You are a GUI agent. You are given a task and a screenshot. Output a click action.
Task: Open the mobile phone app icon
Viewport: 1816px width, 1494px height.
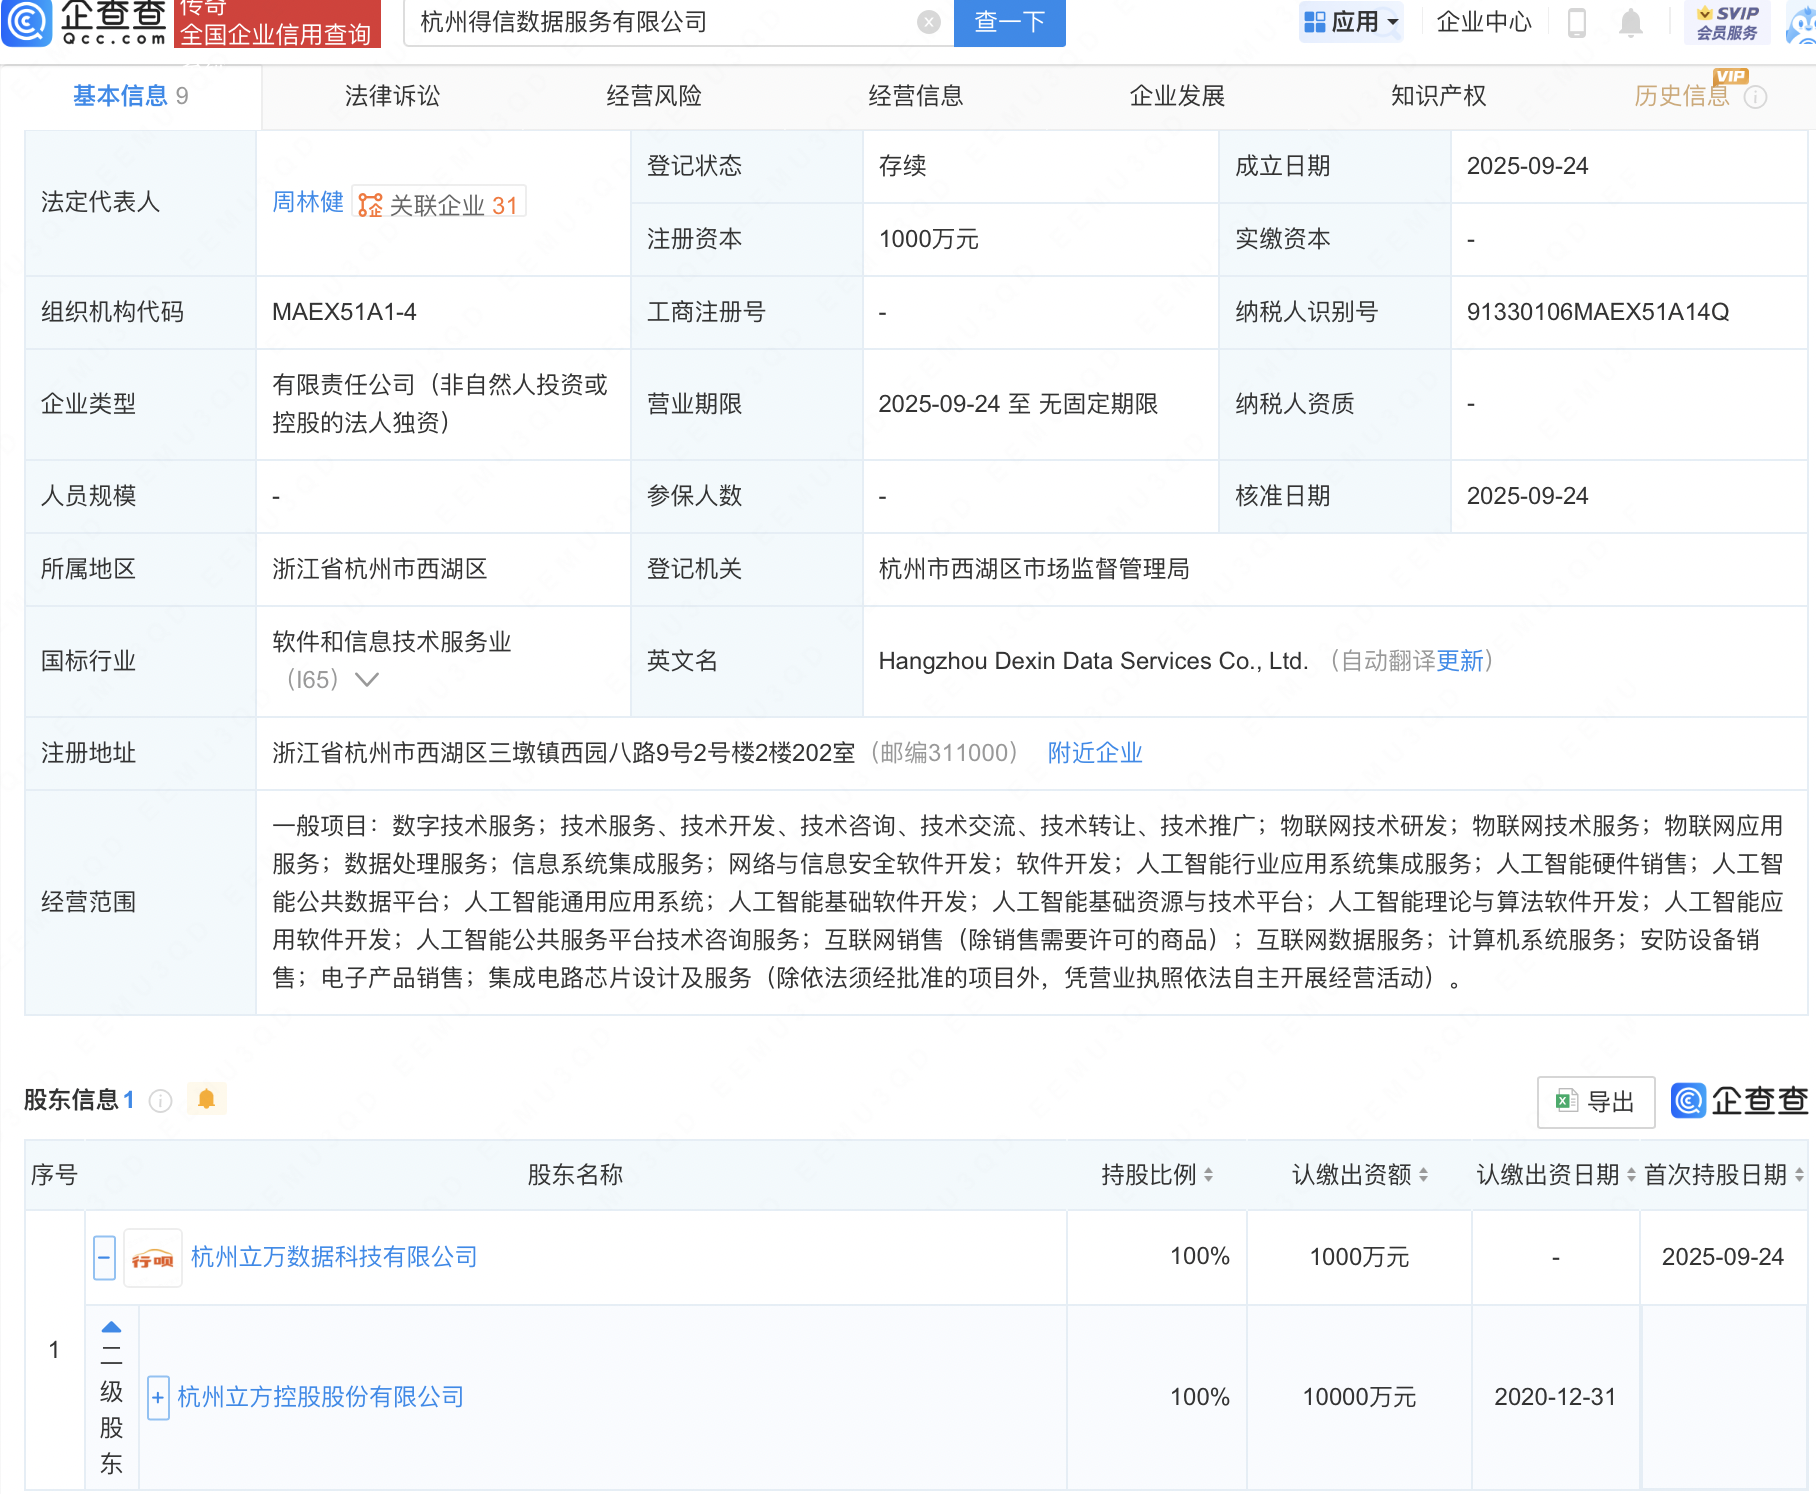(x=1577, y=22)
